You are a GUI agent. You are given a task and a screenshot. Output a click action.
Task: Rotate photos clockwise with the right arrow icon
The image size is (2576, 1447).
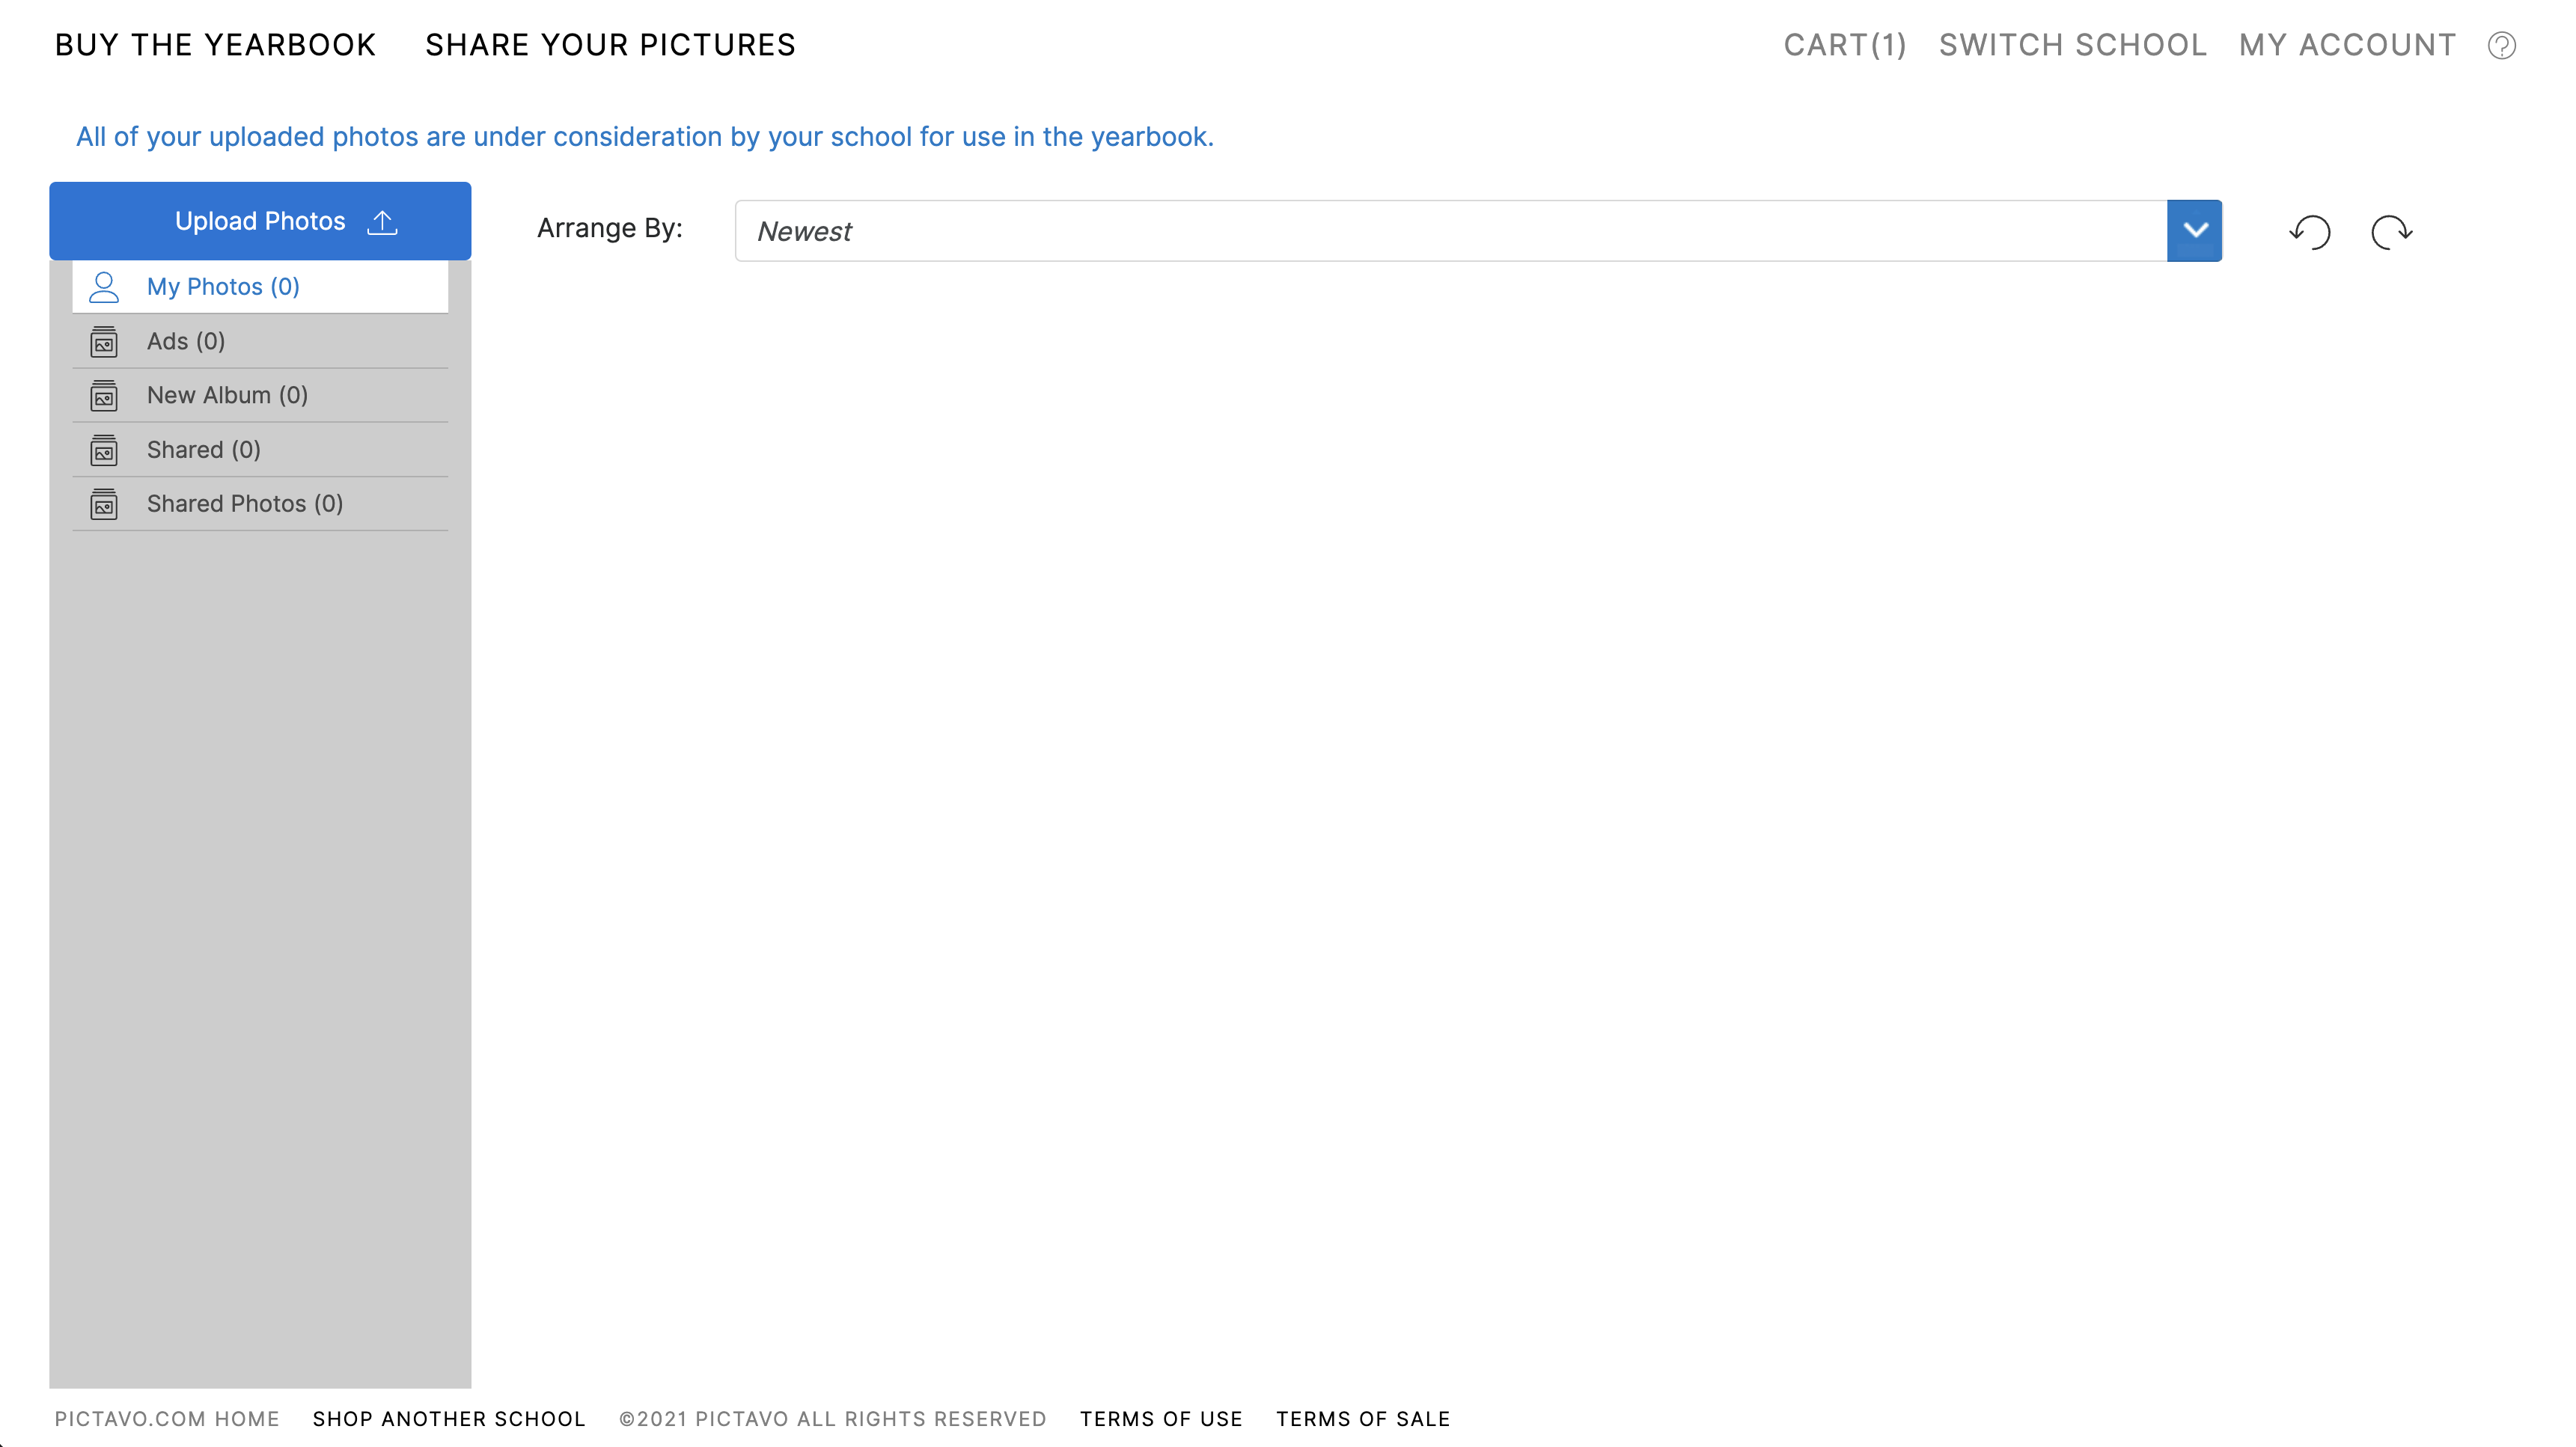2391,231
